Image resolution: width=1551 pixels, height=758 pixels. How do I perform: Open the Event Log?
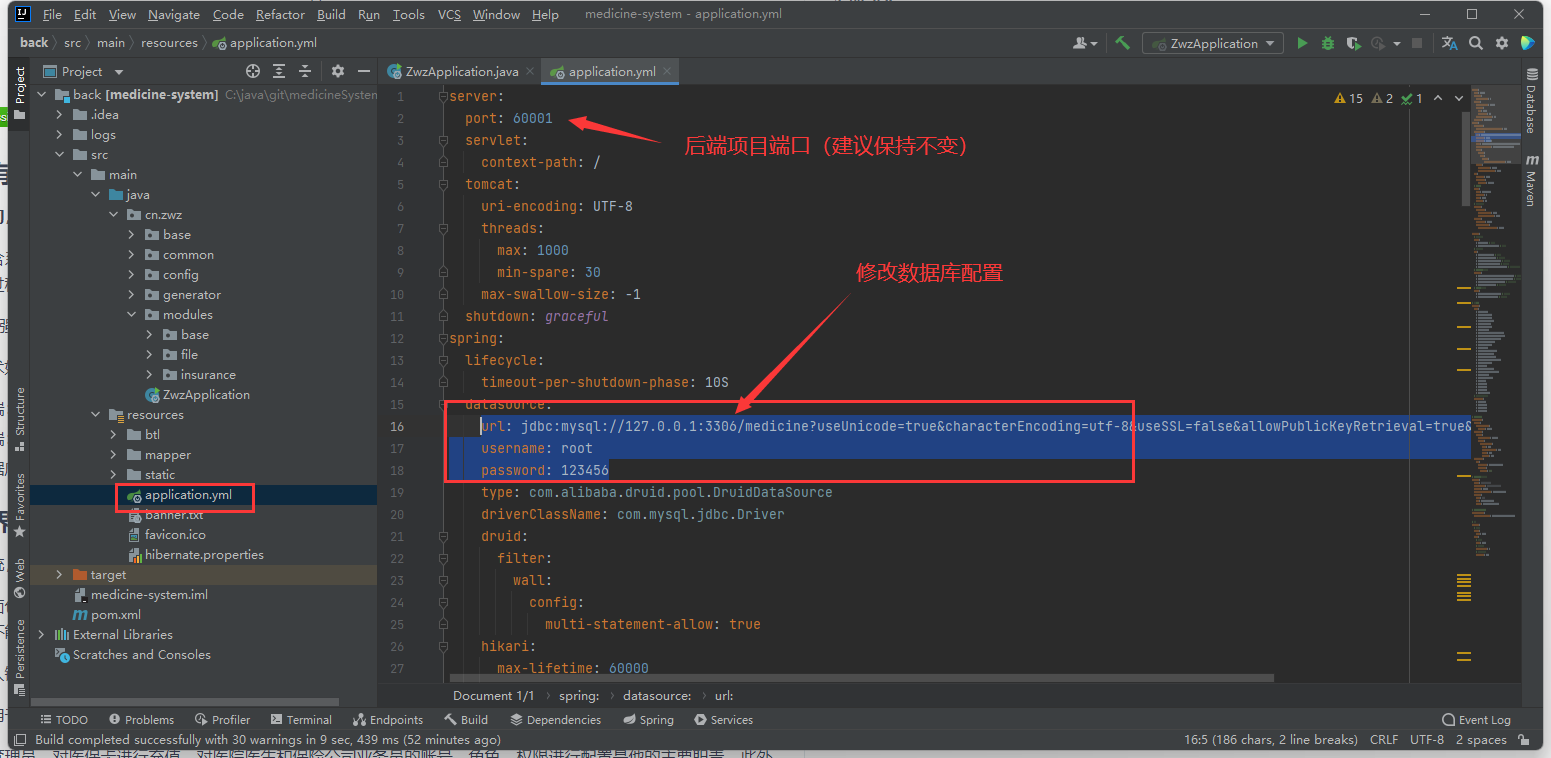tap(1476, 719)
